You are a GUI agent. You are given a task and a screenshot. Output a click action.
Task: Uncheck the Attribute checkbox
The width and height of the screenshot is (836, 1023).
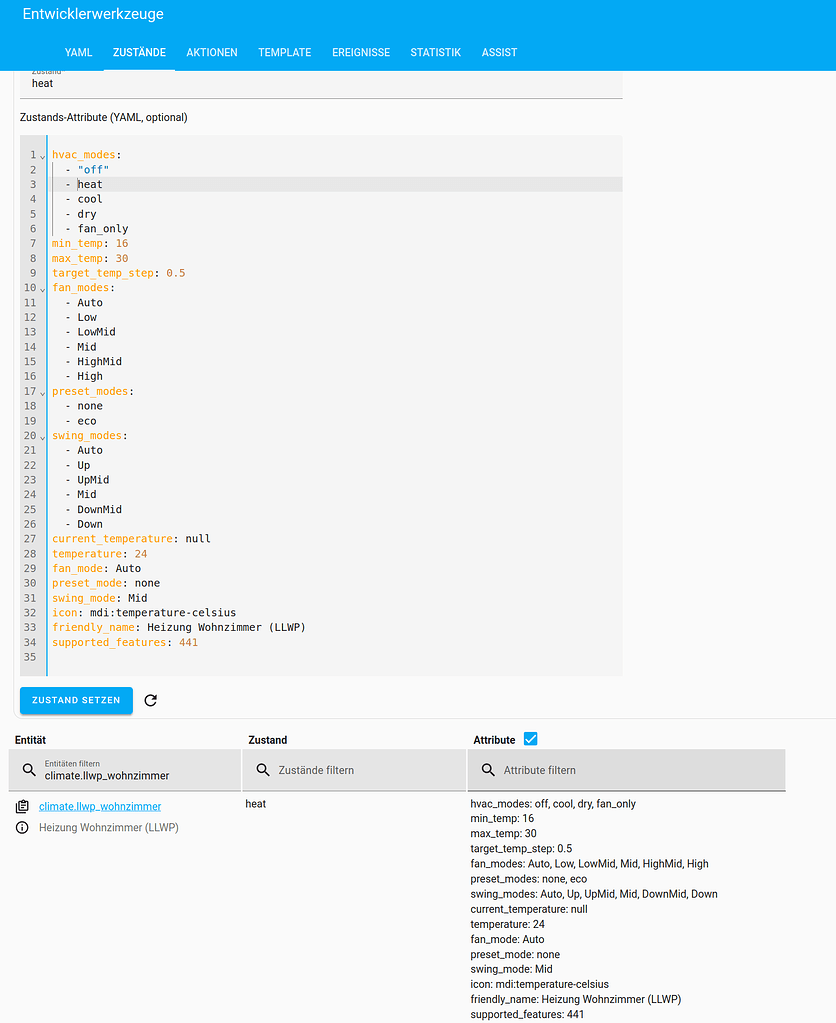[x=529, y=737]
